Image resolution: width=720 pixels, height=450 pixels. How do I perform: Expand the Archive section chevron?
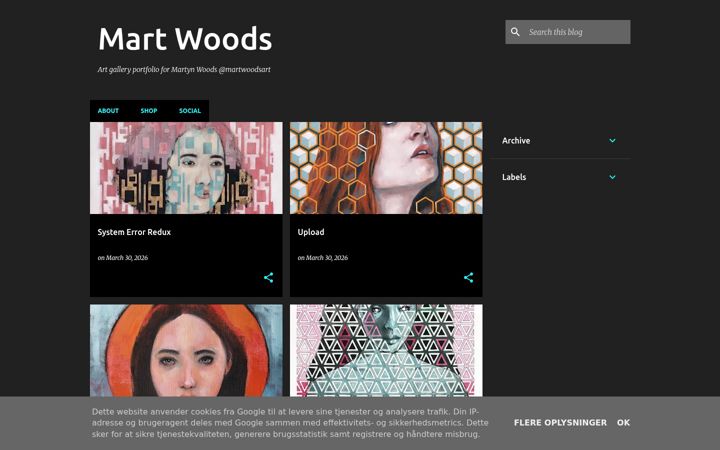pyautogui.click(x=612, y=141)
